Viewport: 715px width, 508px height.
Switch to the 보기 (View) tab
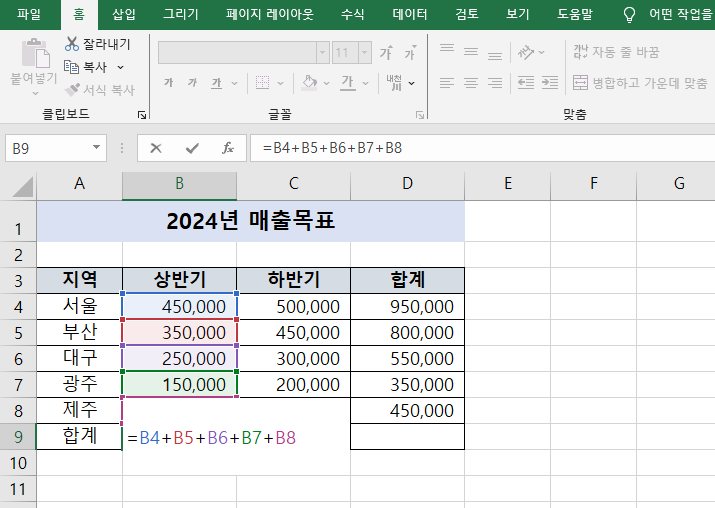coord(518,14)
